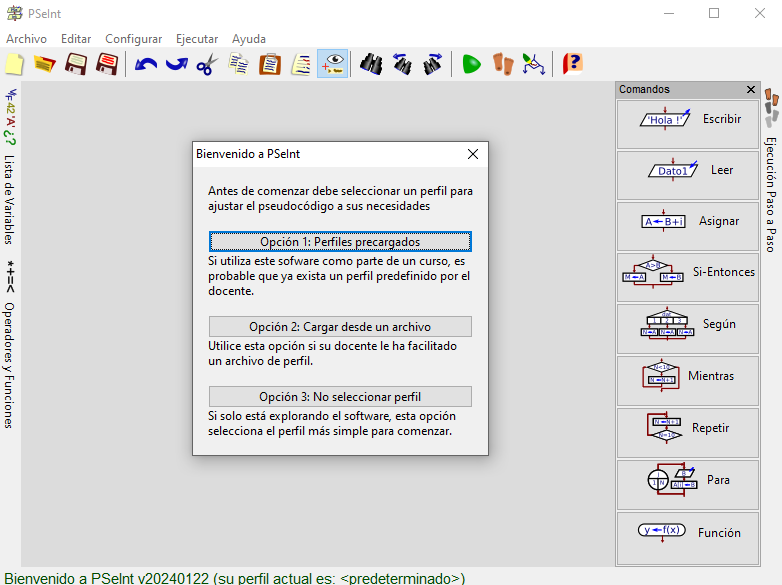Insert the Mientras loop
This screenshot has height=585, width=782.
tap(688, 381)
